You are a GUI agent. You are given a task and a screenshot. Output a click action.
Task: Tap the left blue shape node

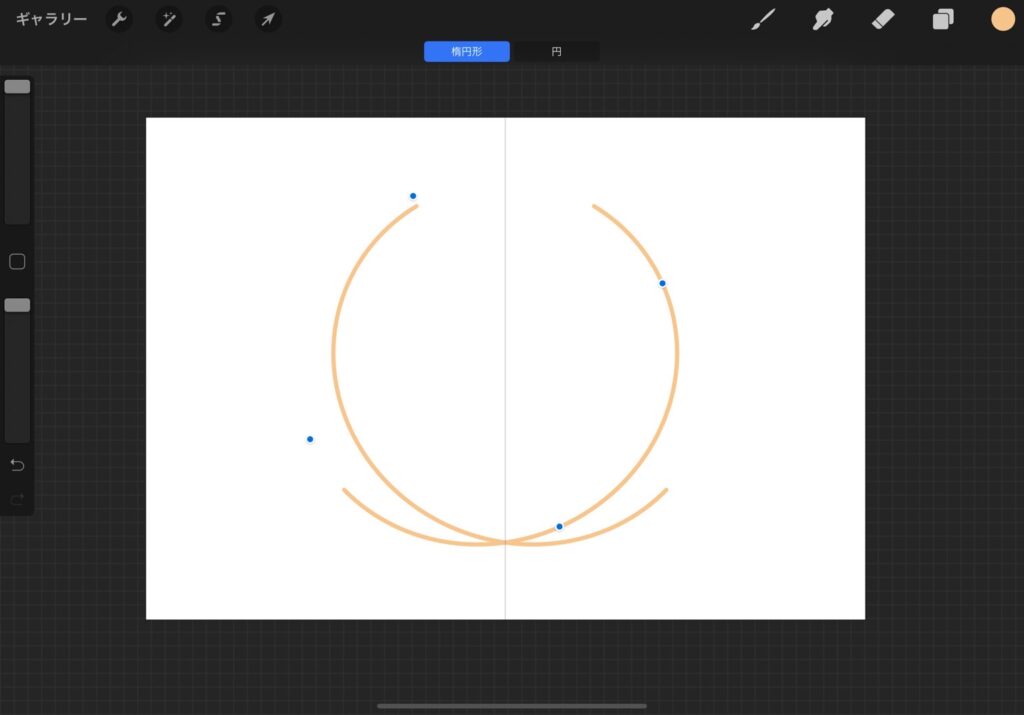(310, 439)
